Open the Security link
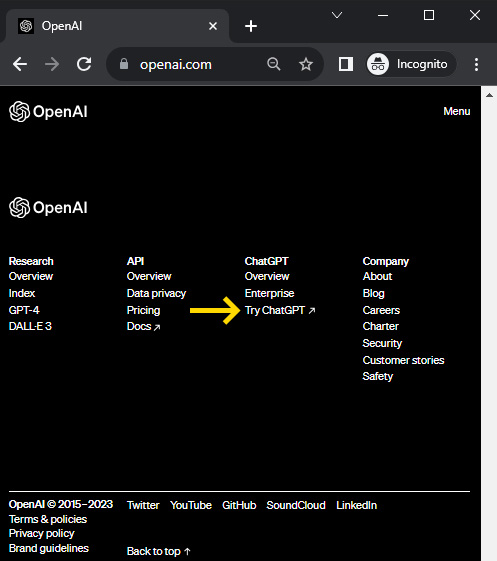 point(382,343)
